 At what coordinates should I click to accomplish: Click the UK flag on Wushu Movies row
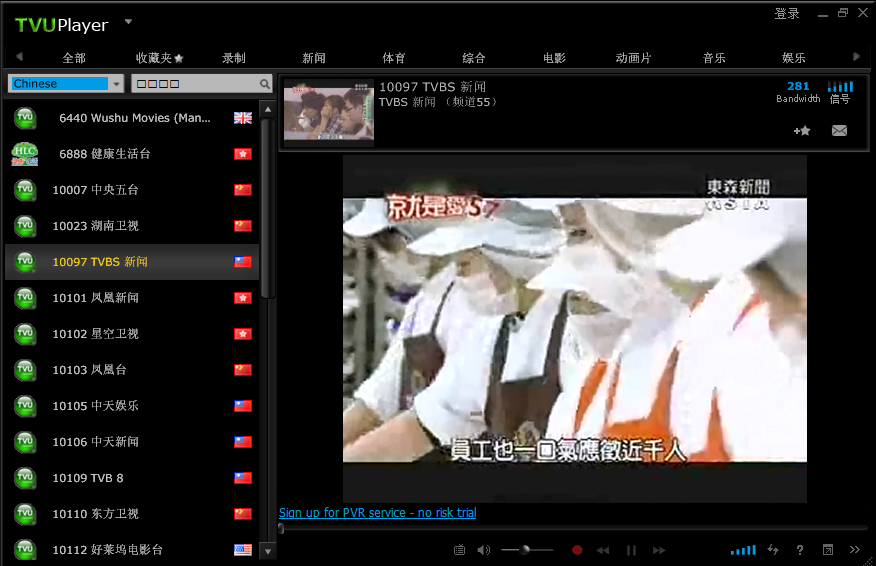click(x=242, y=118)
